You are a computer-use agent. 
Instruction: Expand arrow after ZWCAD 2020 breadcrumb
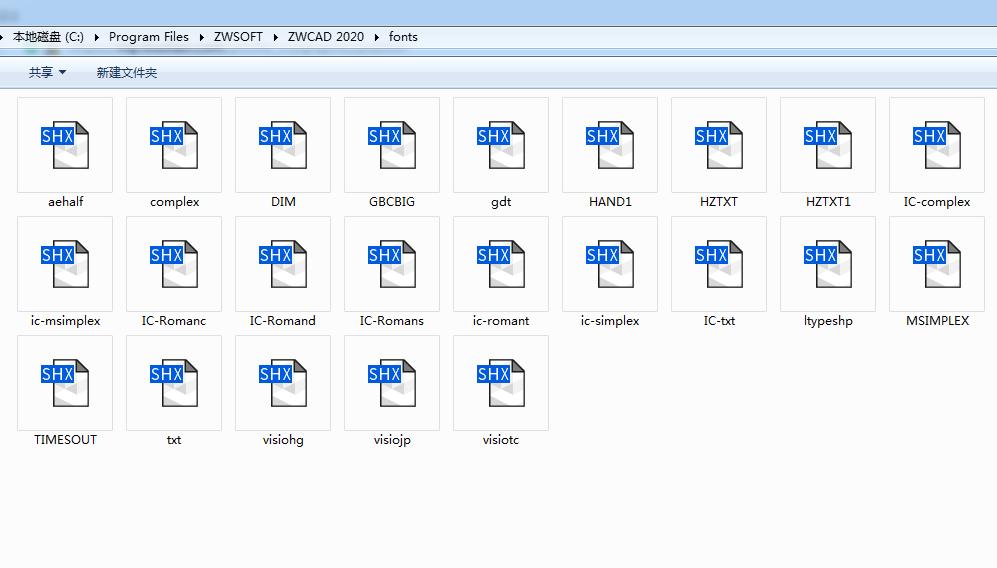[376, 38]
